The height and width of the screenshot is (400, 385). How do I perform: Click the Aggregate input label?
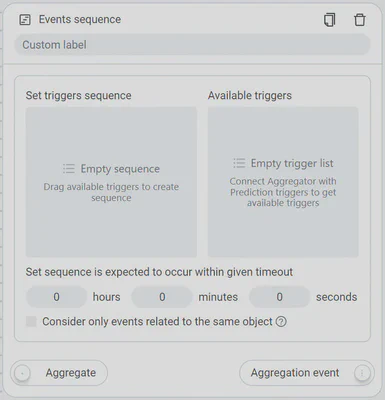(x=71, y=373)
